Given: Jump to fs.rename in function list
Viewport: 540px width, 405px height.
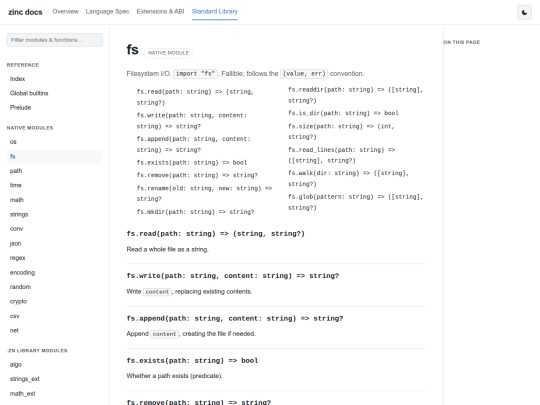Looking at the screenshot, I should 204,194.
